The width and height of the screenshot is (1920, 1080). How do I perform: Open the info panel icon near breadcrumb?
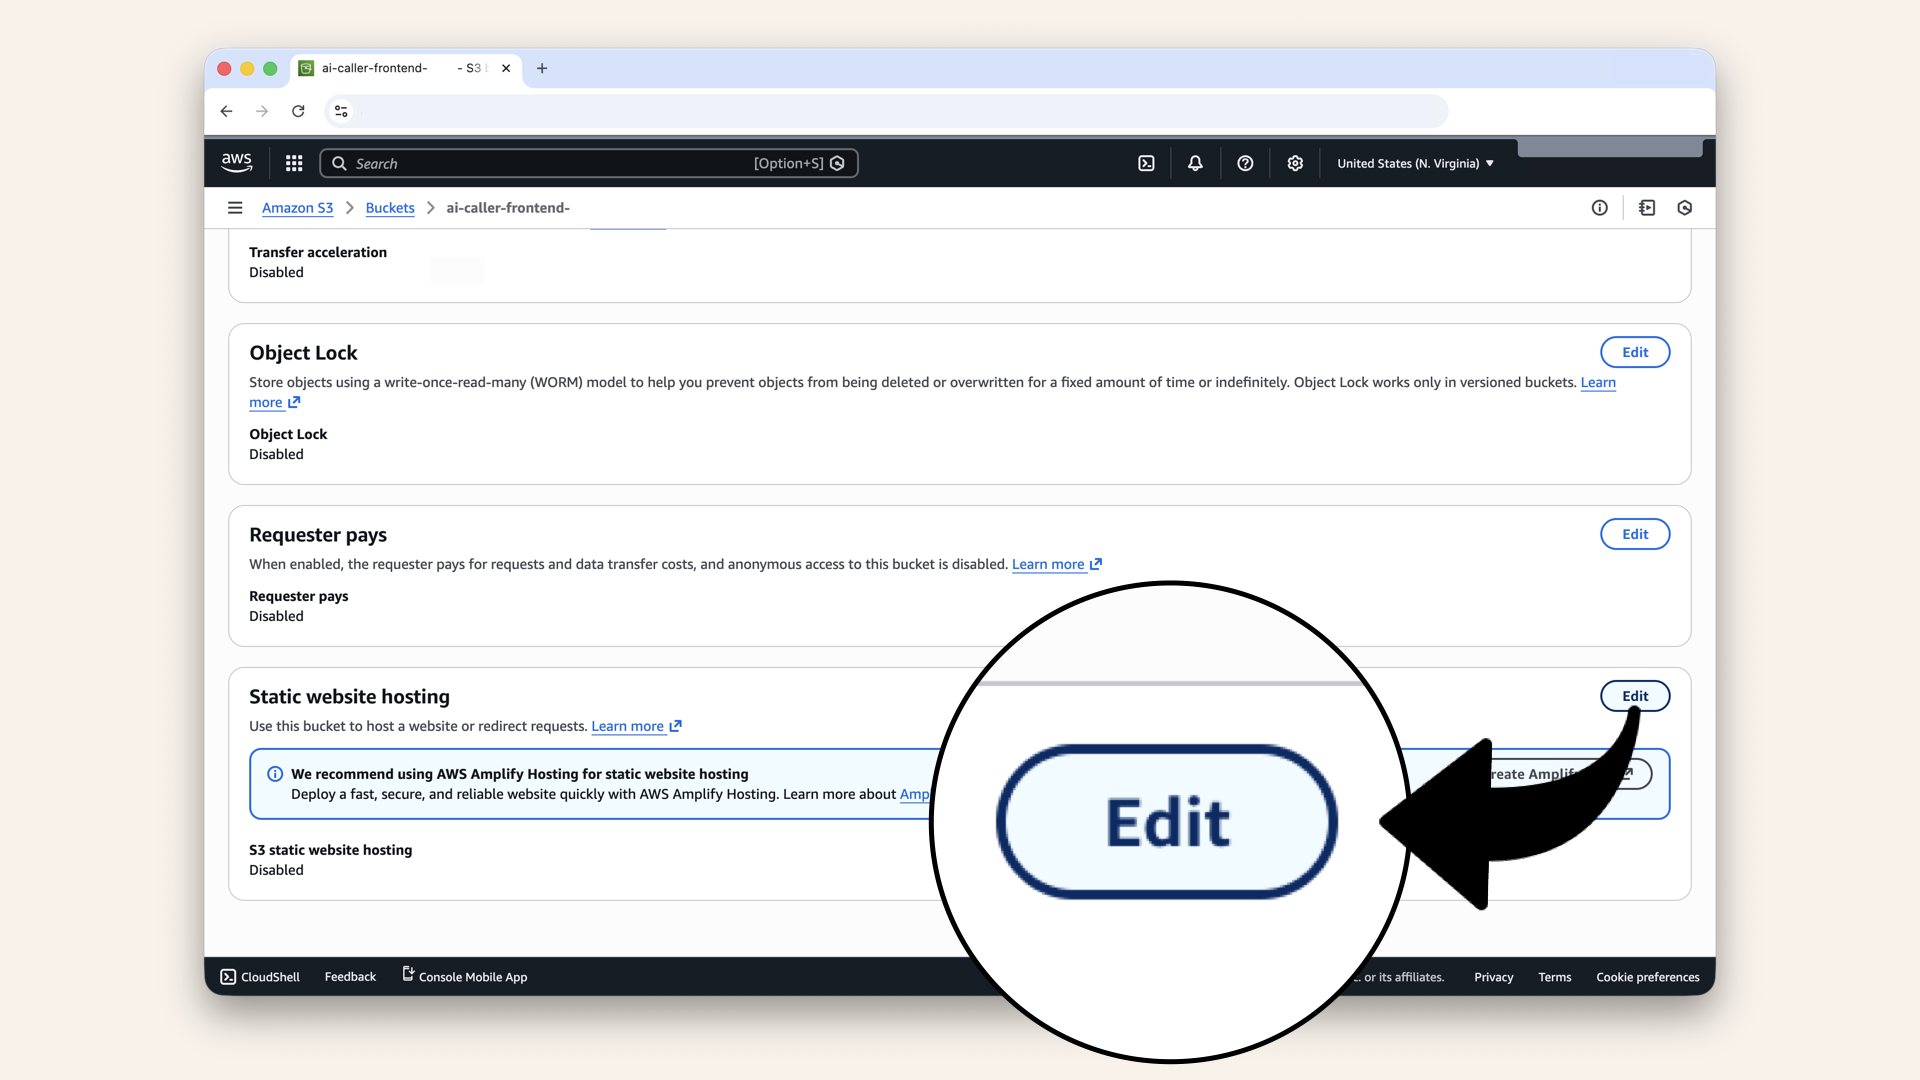pos(1599,207)
